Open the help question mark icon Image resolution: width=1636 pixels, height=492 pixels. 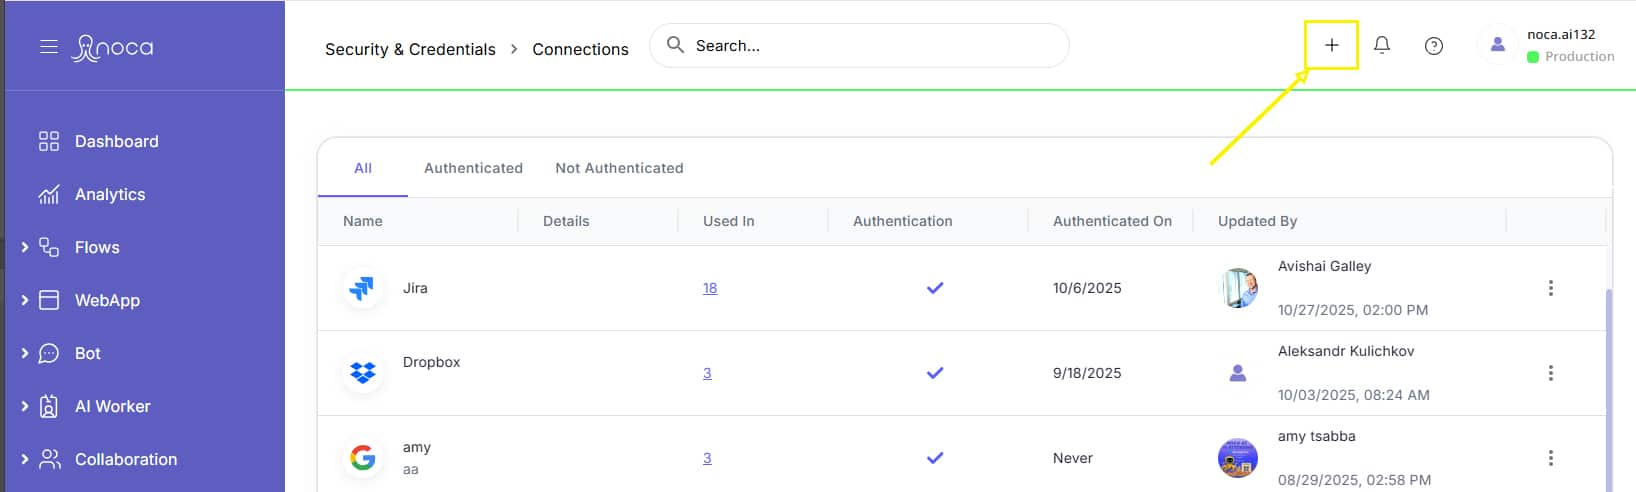tap(1433, 46)
